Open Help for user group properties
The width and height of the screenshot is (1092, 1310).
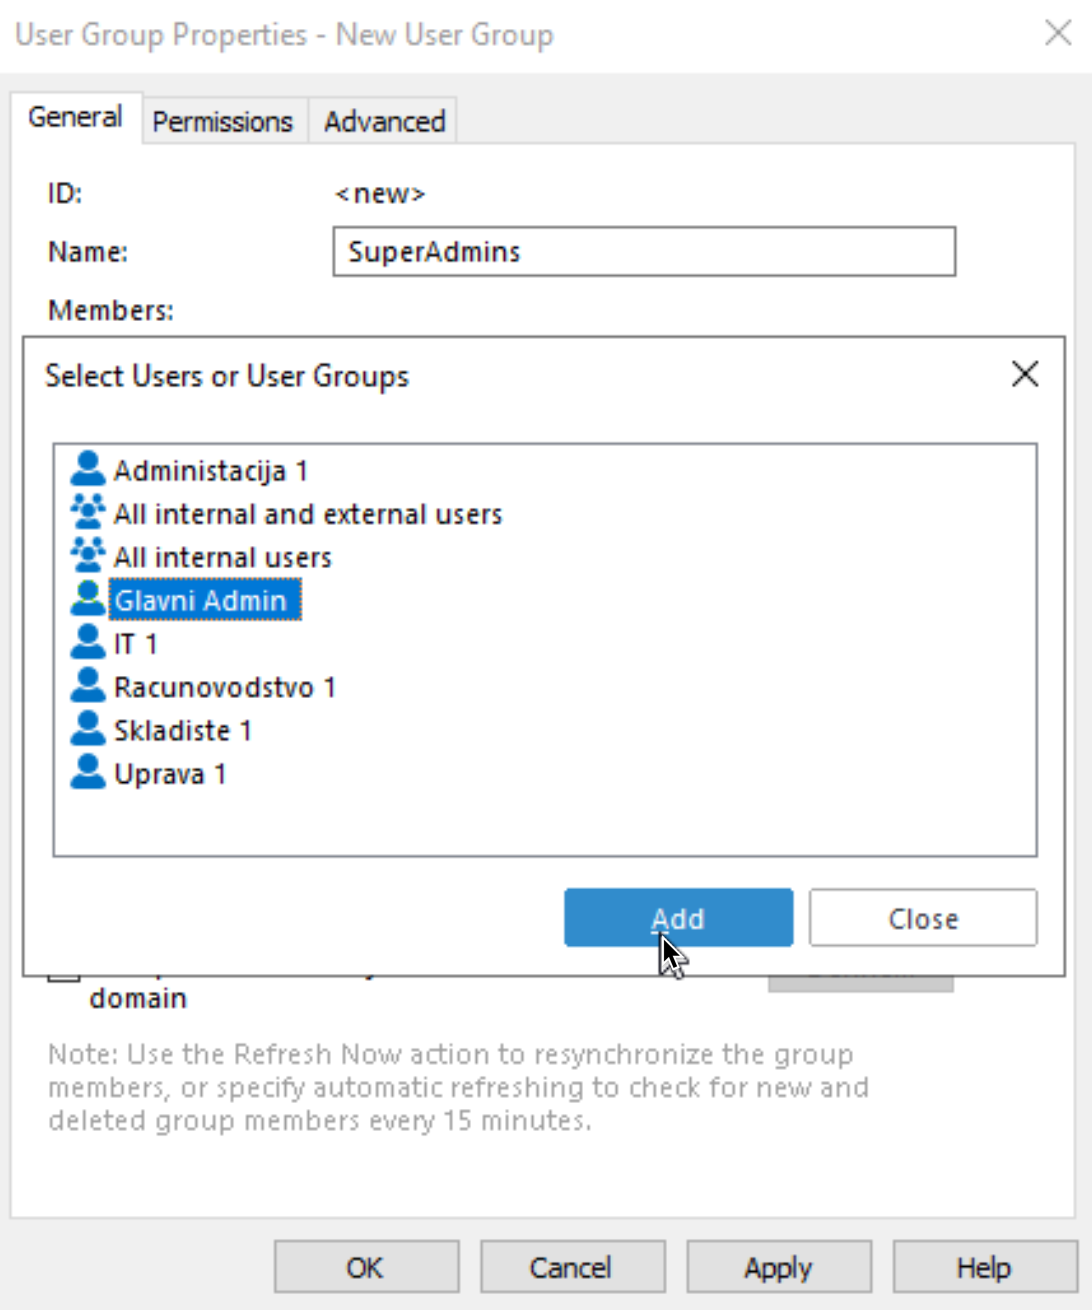984,1268
